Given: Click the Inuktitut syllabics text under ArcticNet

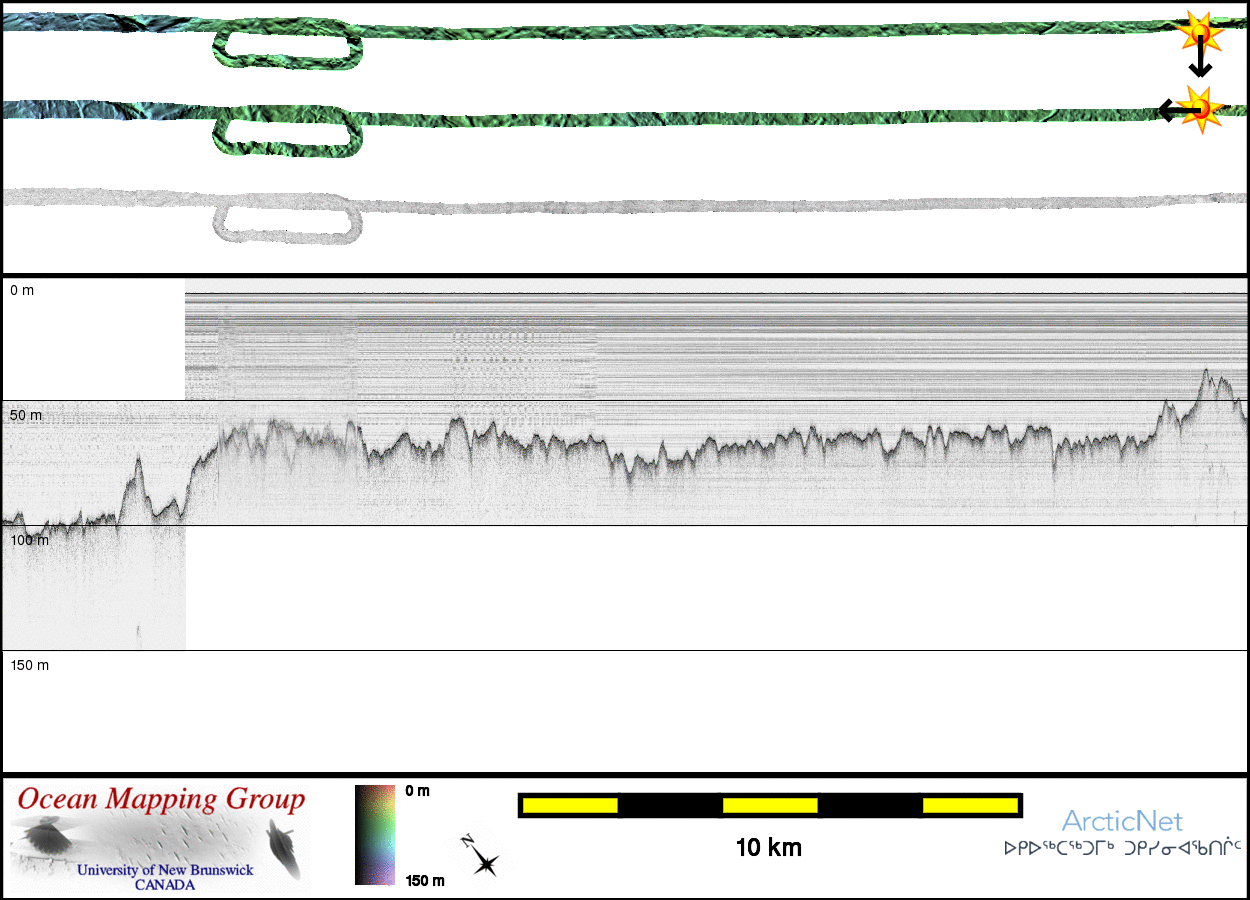Looking at the screenshot, I should point(1122,849).
